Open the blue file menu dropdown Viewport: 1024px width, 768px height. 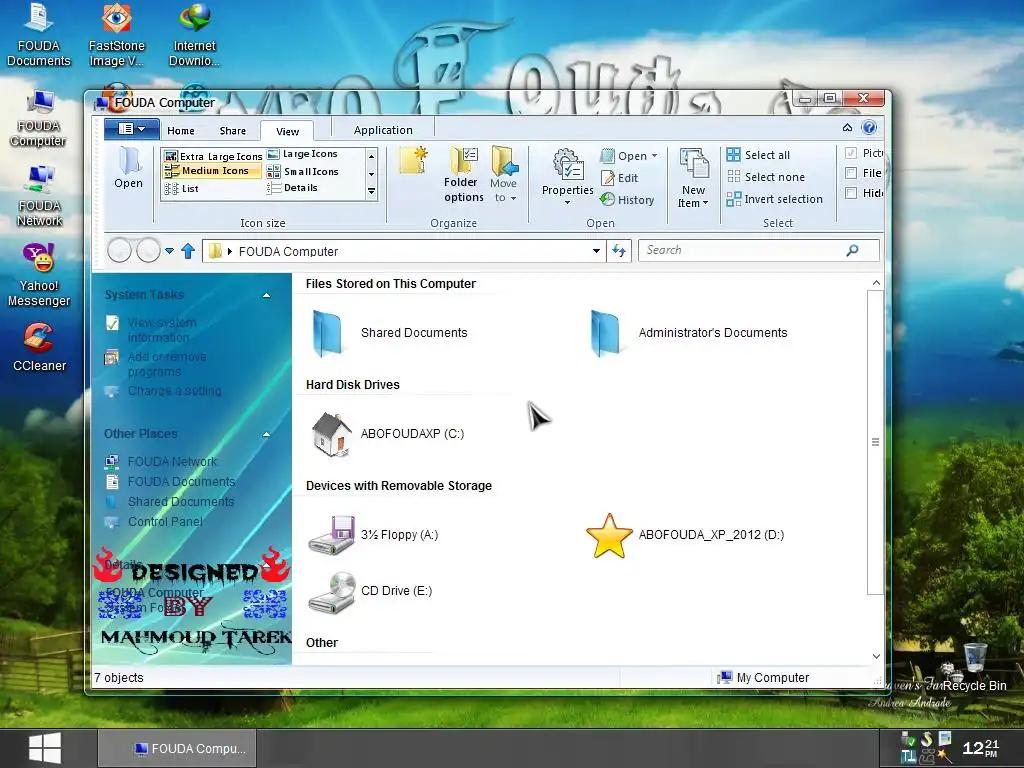pyautogui.click(x=131, y=129)
